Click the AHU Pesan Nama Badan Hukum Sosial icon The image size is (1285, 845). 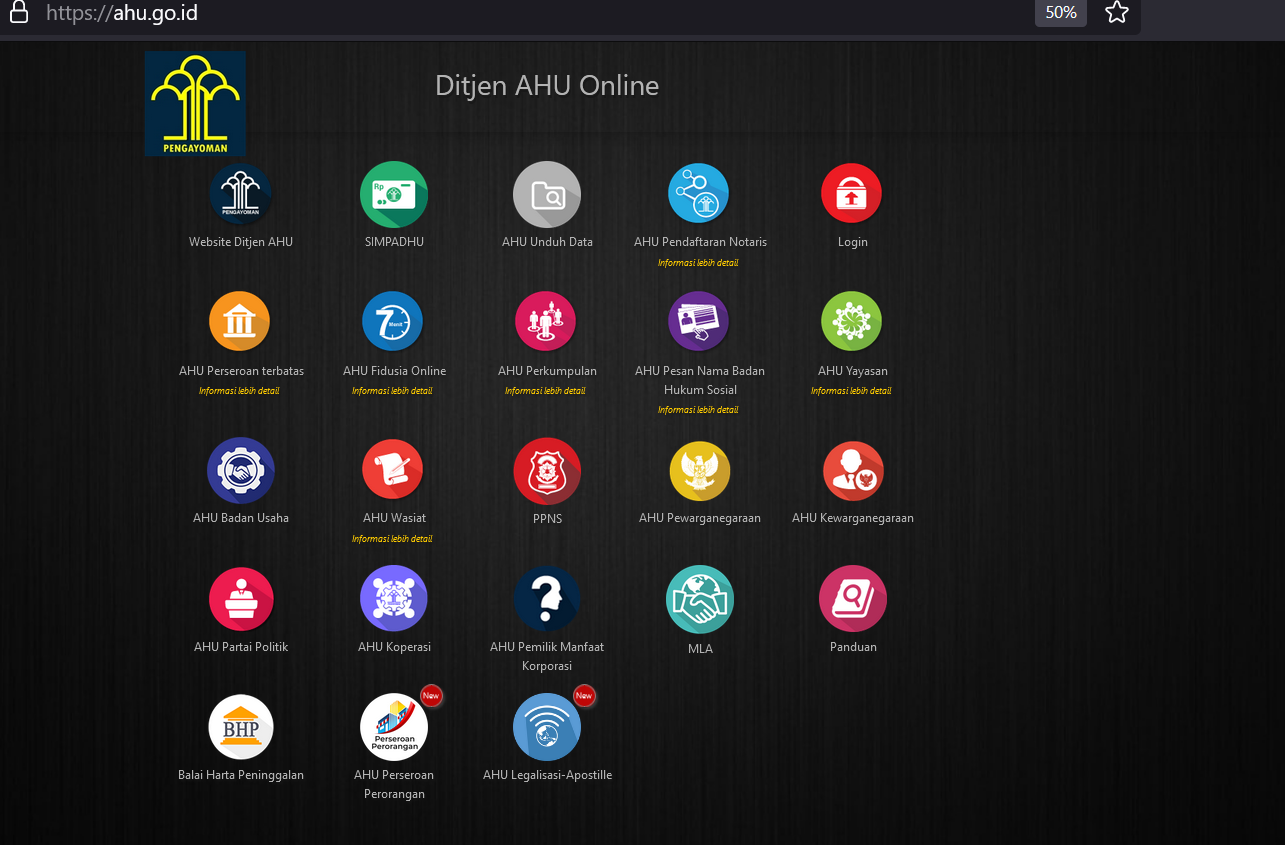click(699, 322)
